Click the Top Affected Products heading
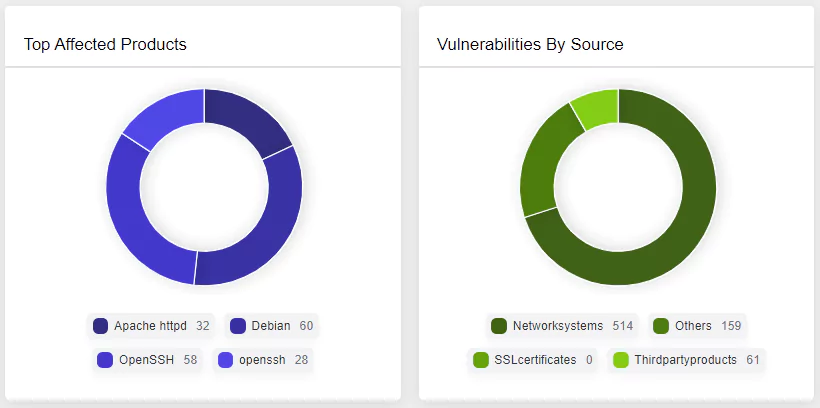The width and height of the screenshot is (820, 408). pos(105,44)
